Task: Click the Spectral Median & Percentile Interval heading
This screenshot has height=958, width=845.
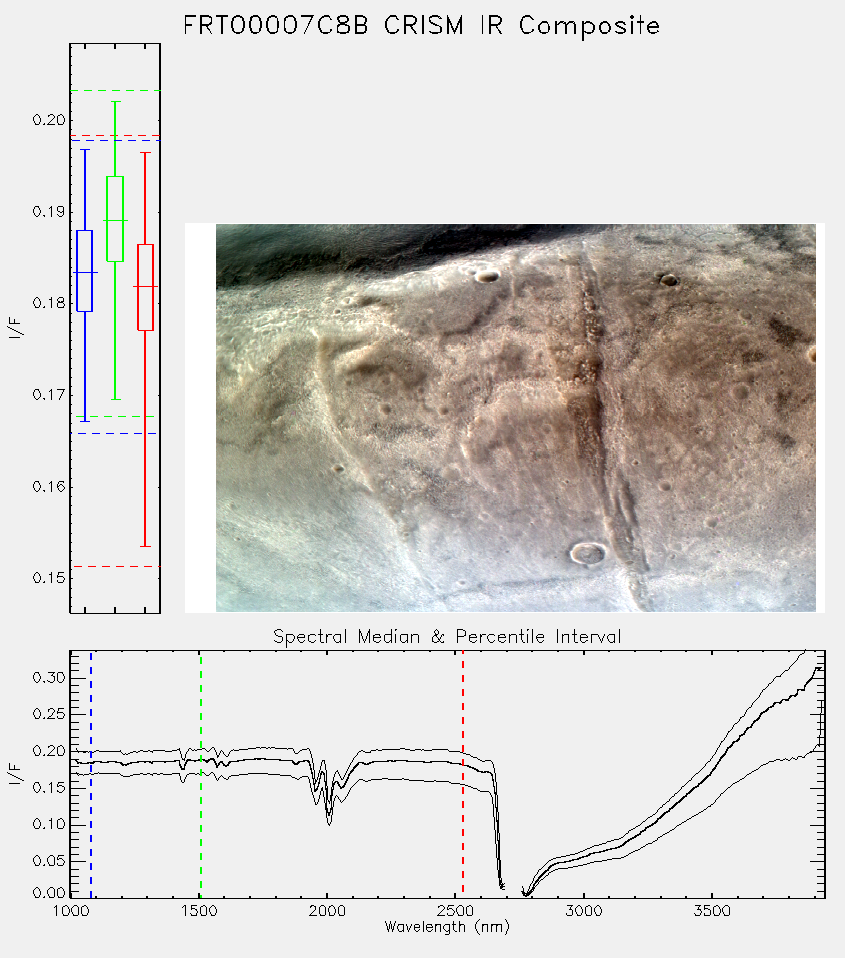Action: (447, 637)
